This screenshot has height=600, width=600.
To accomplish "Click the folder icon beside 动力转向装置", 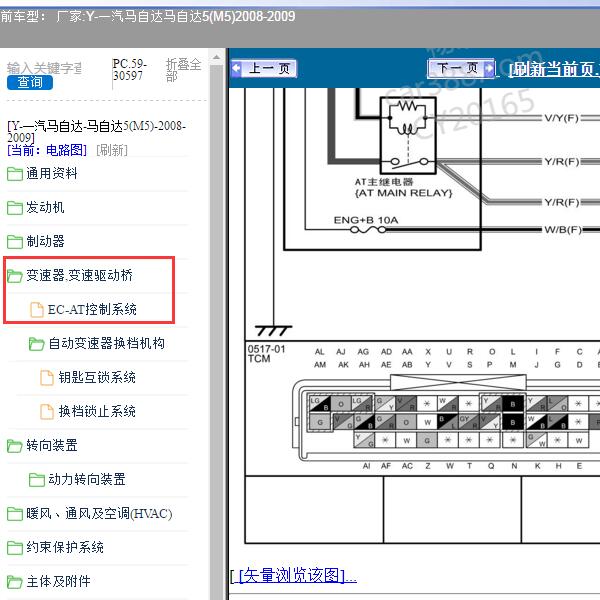I will click(x=36, y=480).
